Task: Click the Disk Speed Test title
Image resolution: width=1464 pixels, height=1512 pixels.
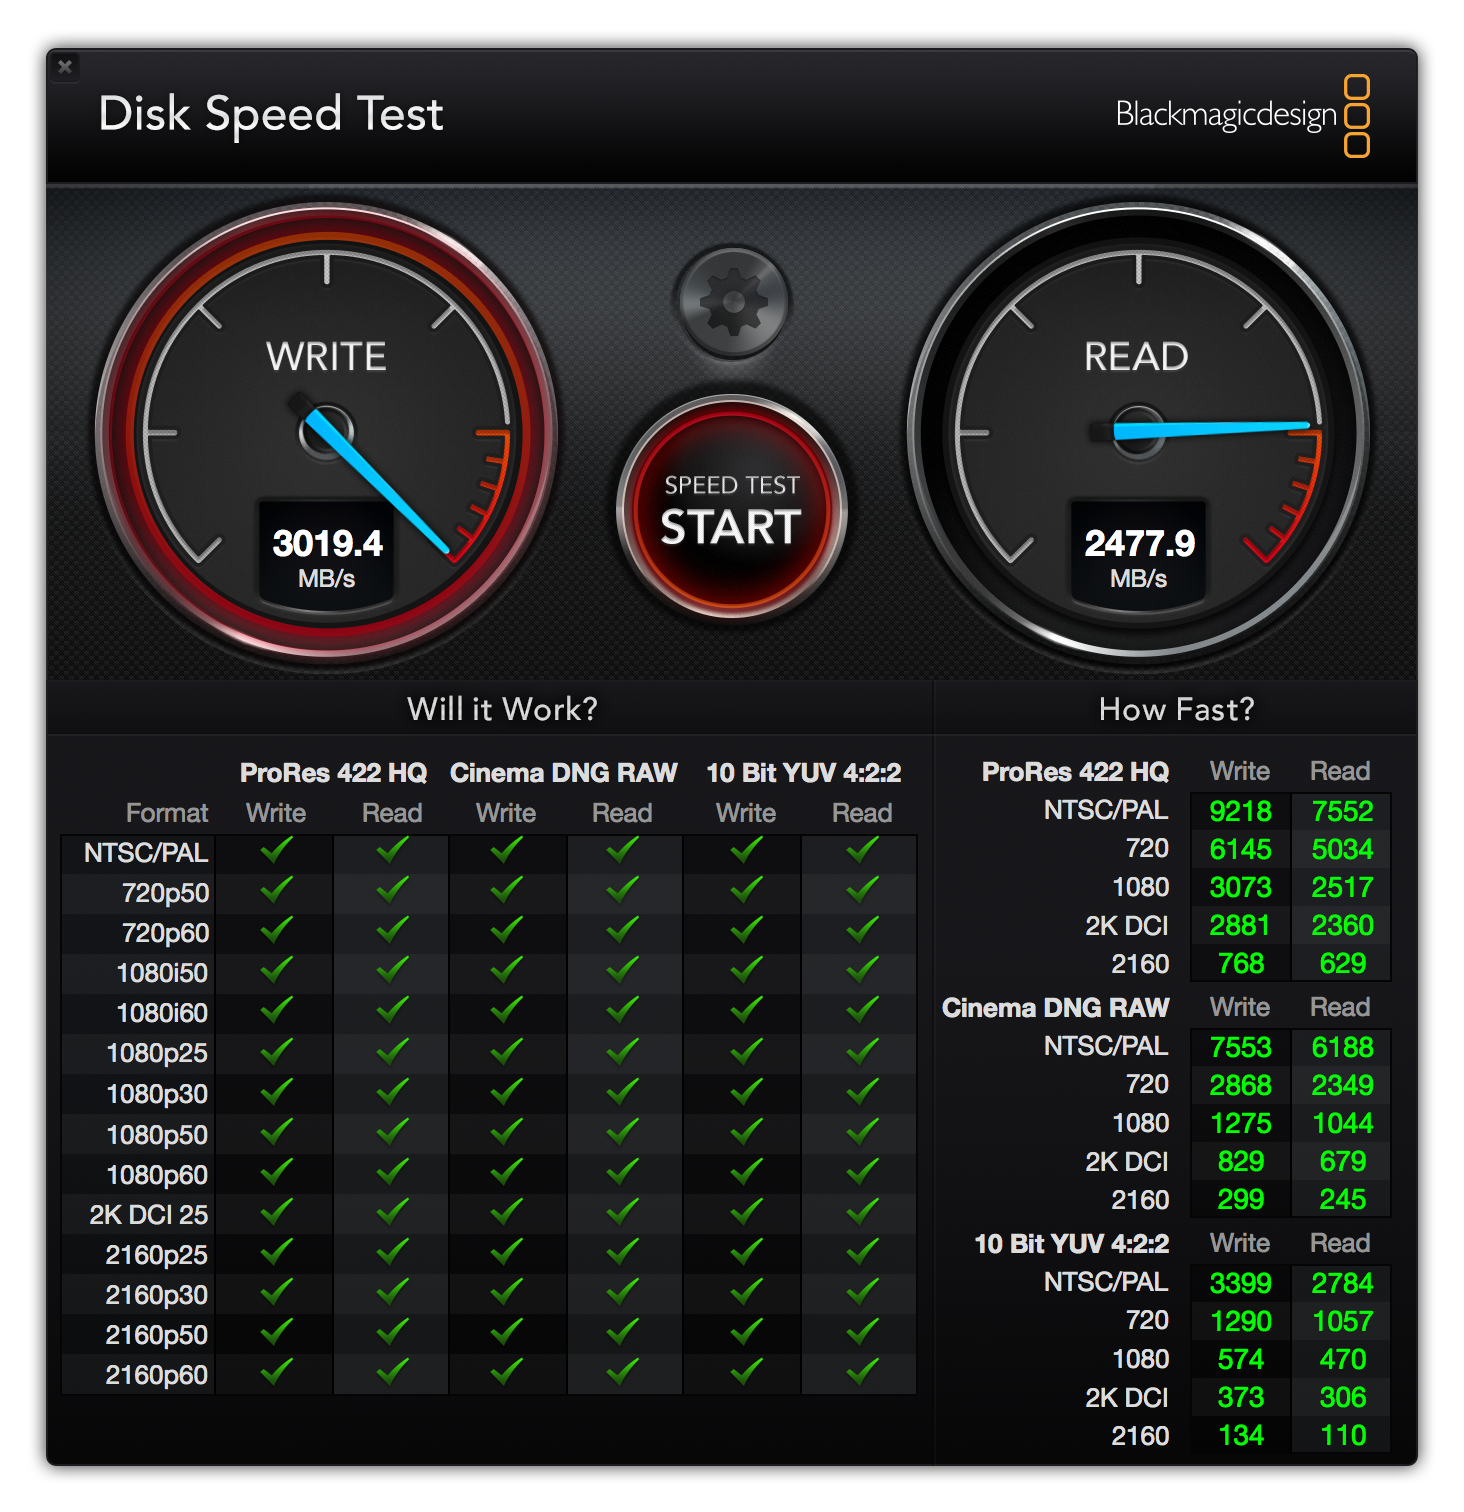Action: [x=271, y=114]
